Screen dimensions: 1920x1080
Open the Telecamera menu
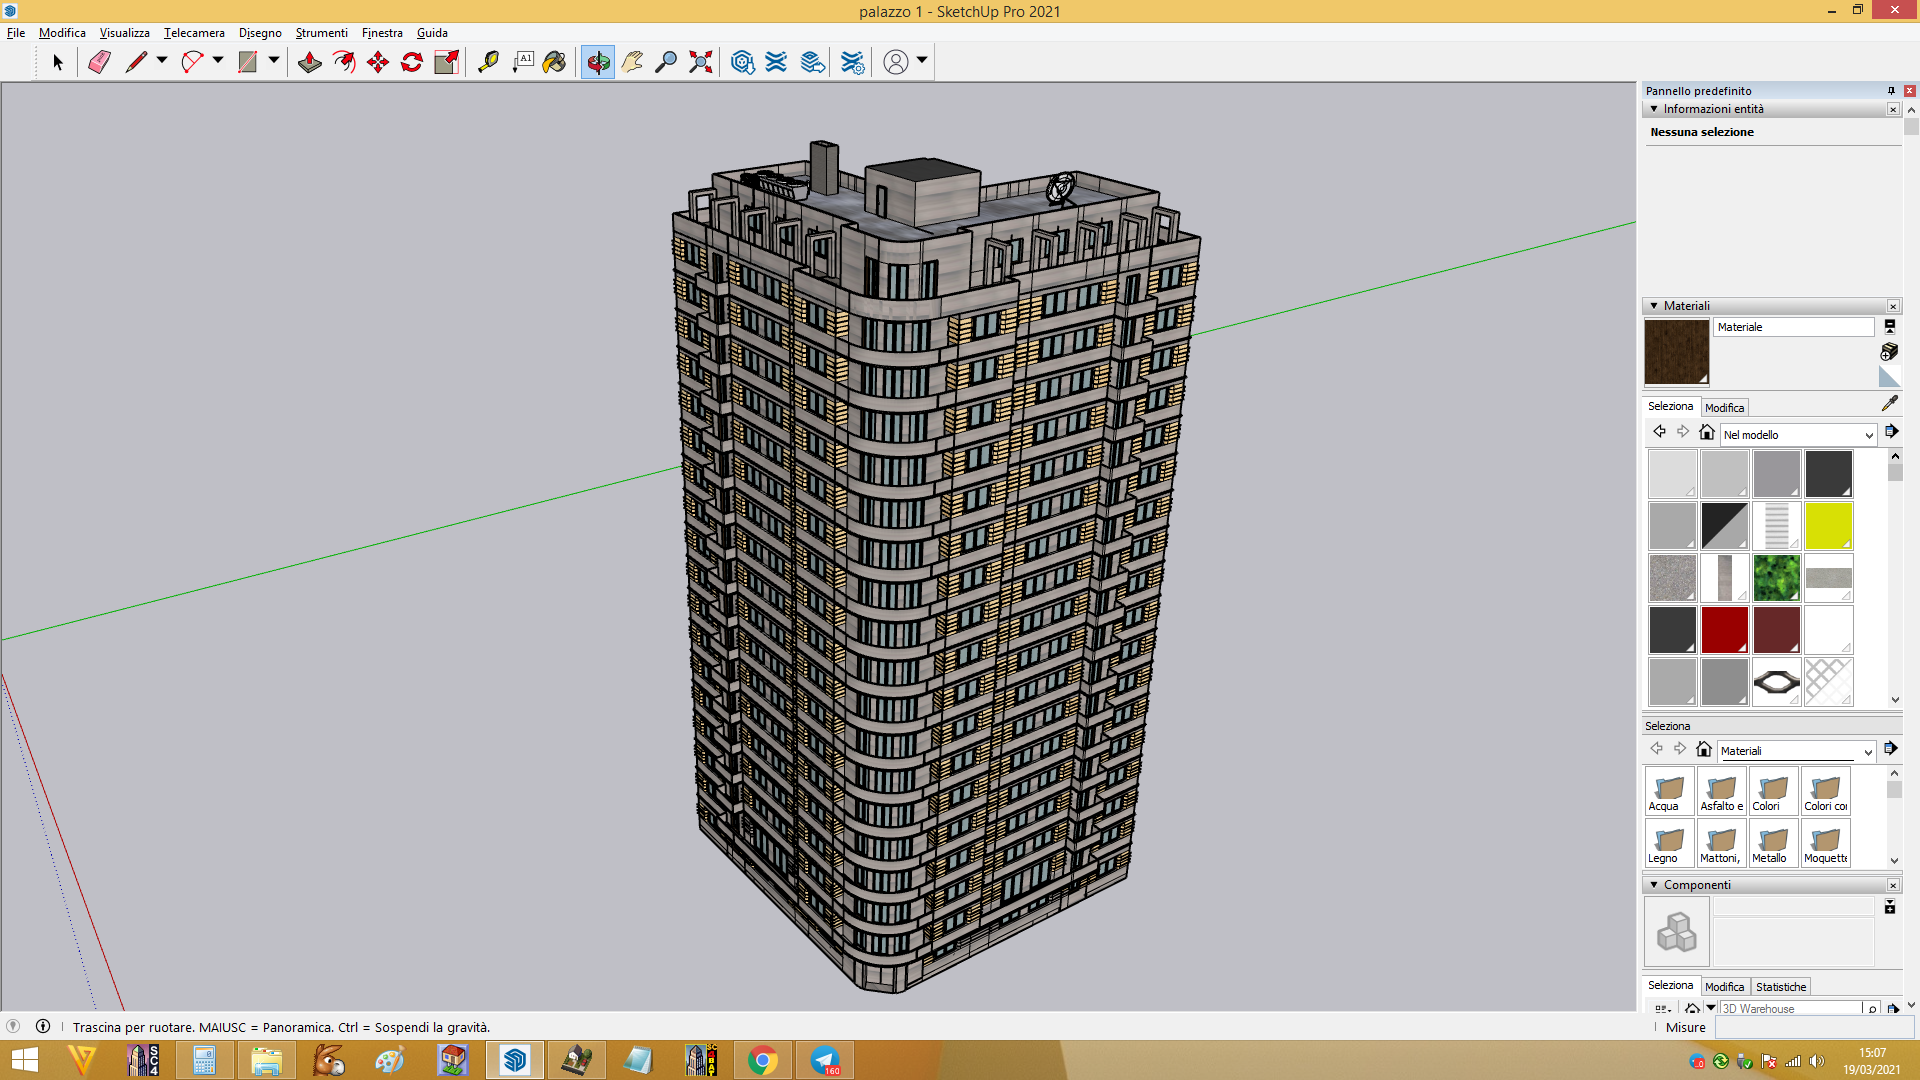click(194, 33)
